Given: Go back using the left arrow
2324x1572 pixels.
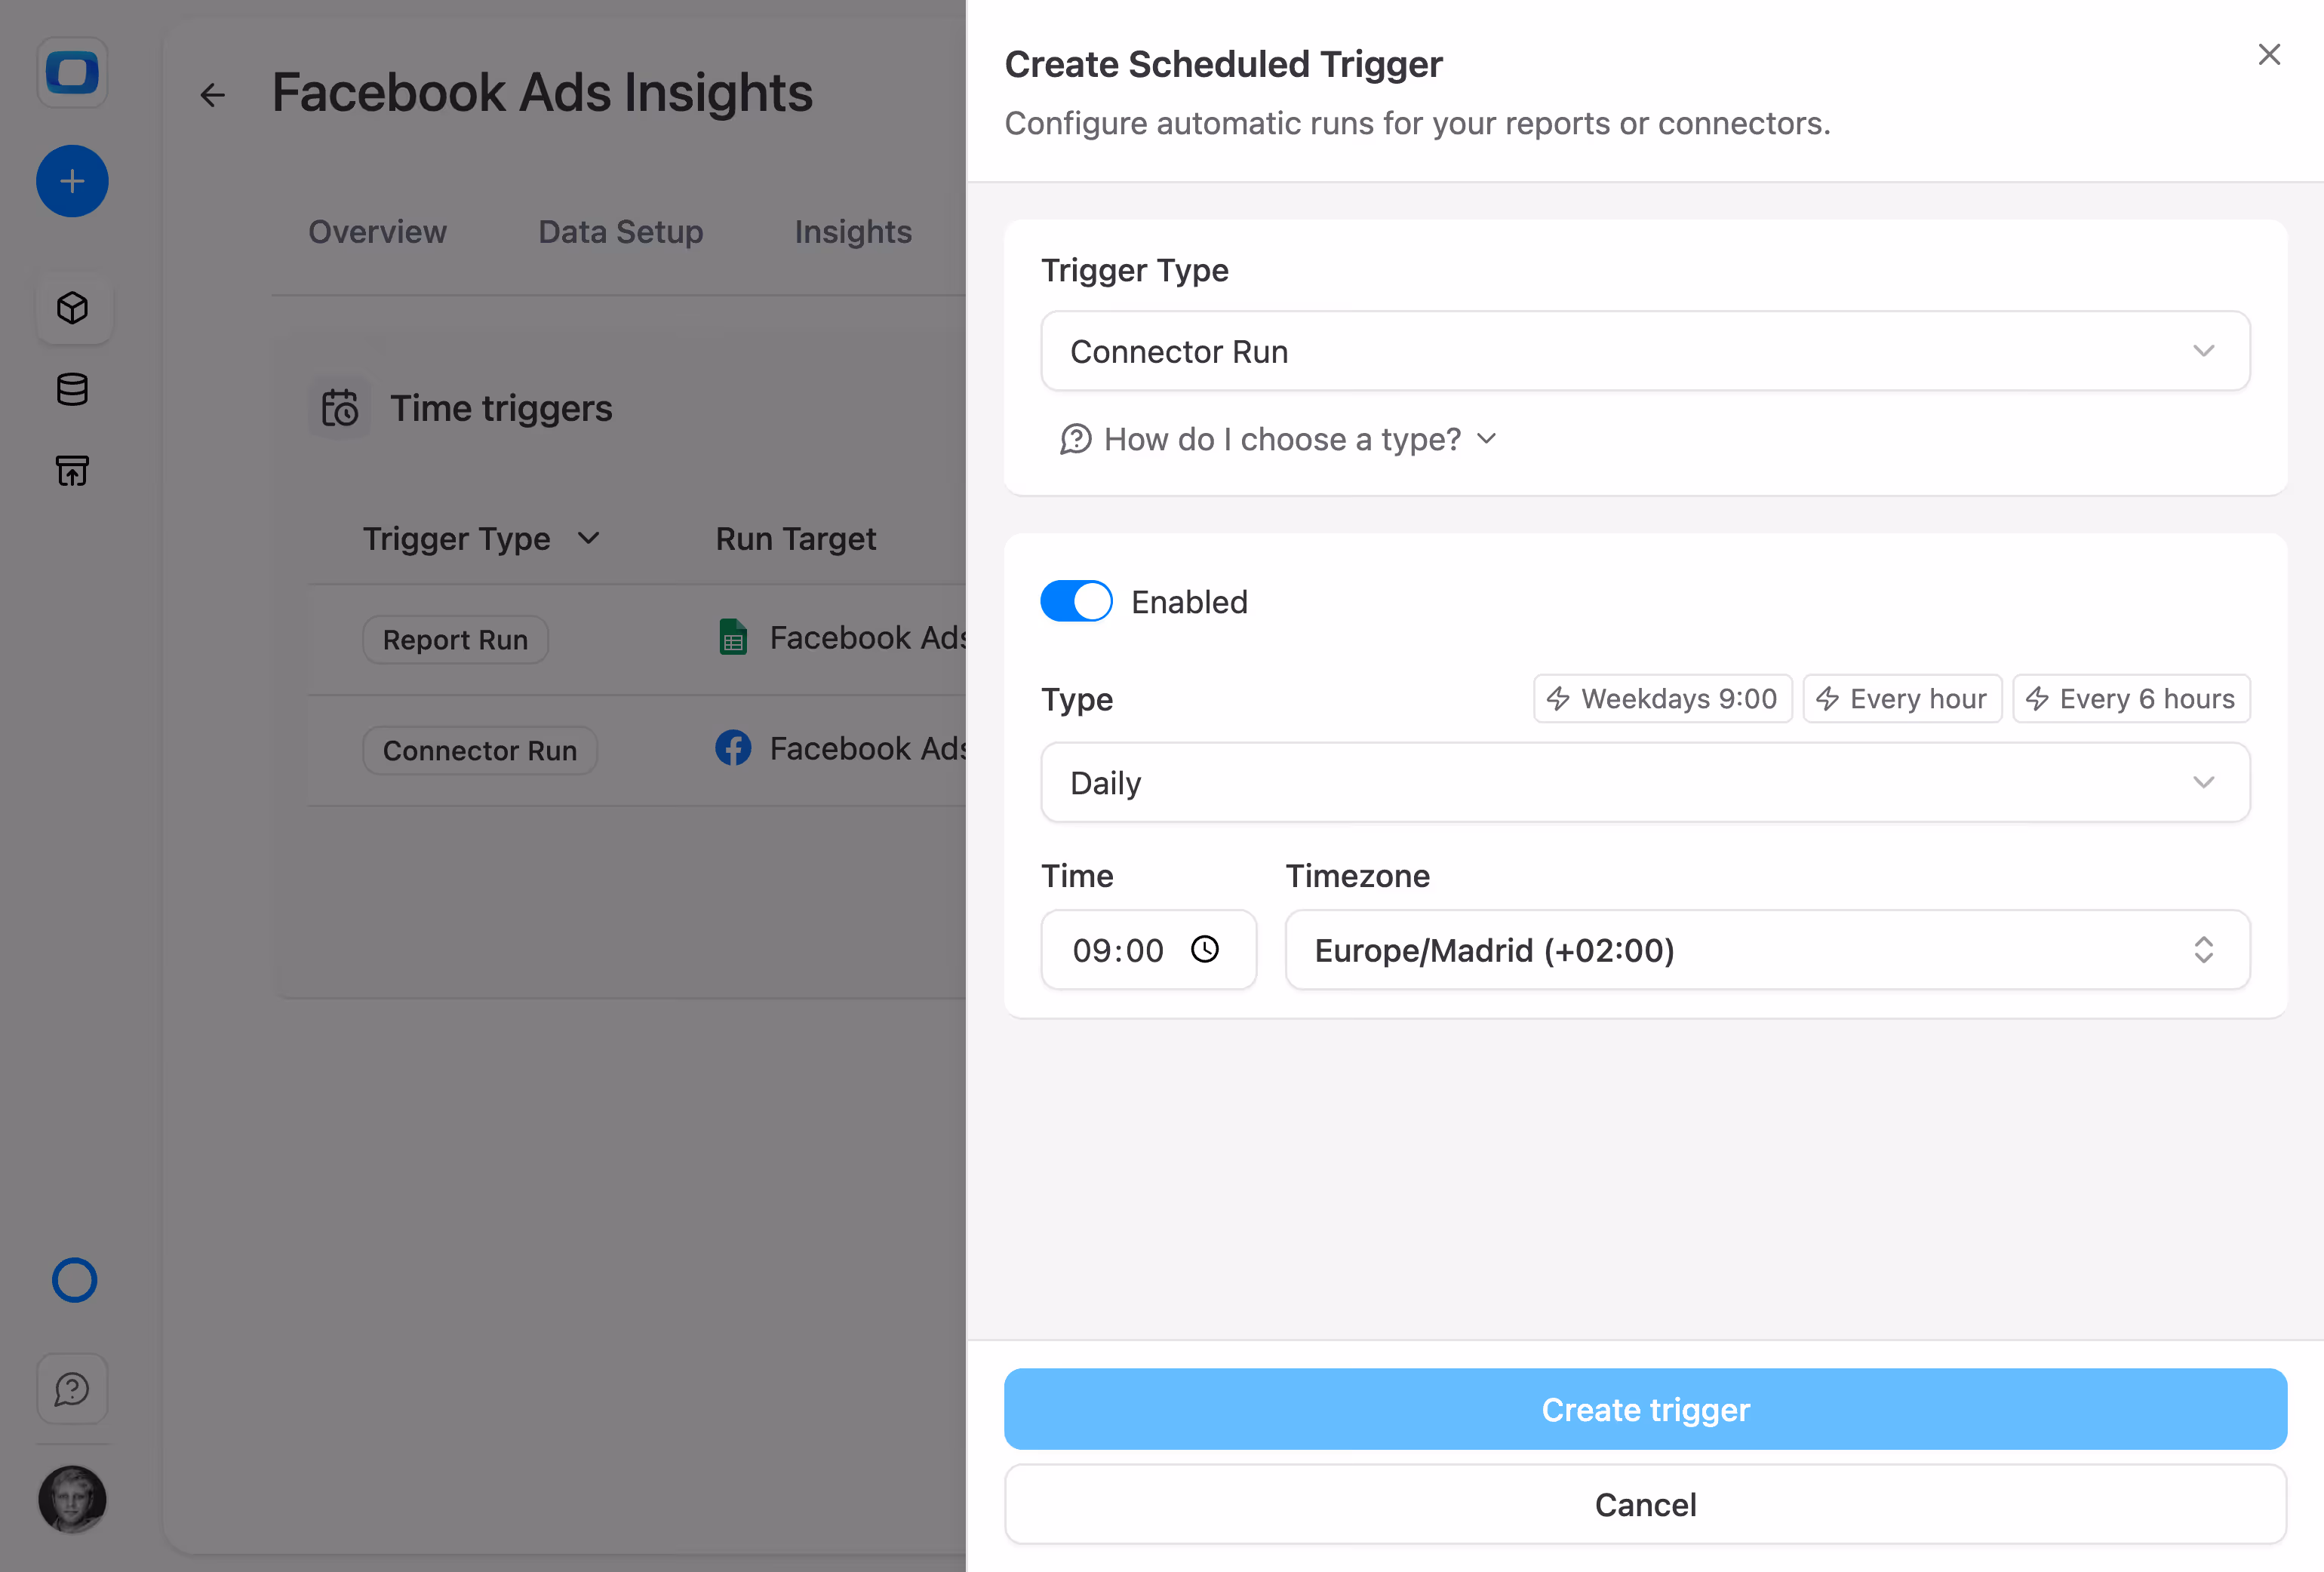Looking at the screenshot, I should click(212, 95).
